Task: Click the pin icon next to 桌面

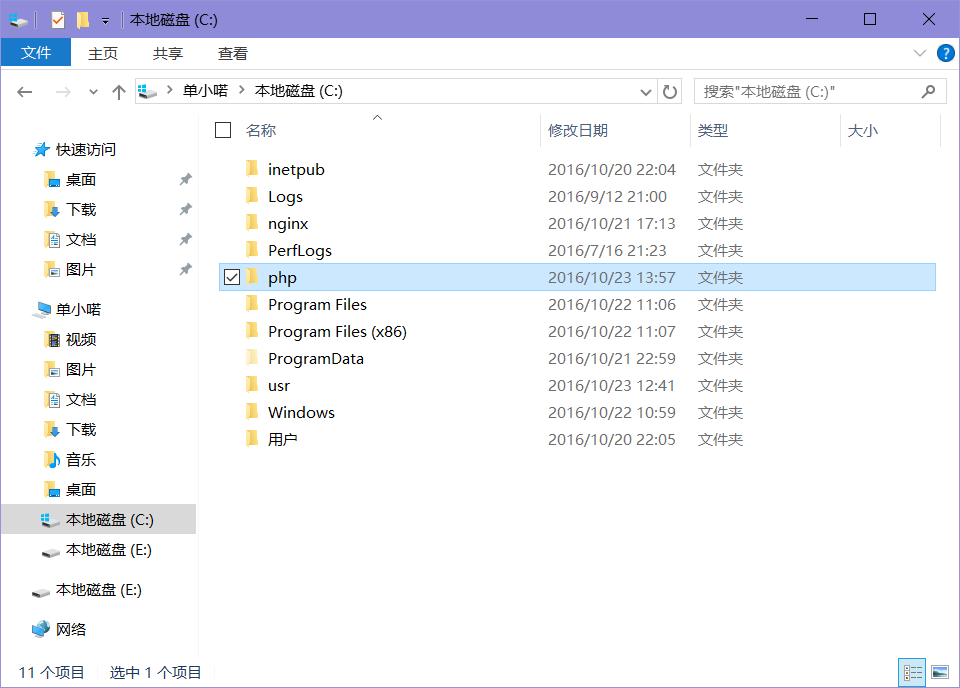Action: click(x=186, y=179)
